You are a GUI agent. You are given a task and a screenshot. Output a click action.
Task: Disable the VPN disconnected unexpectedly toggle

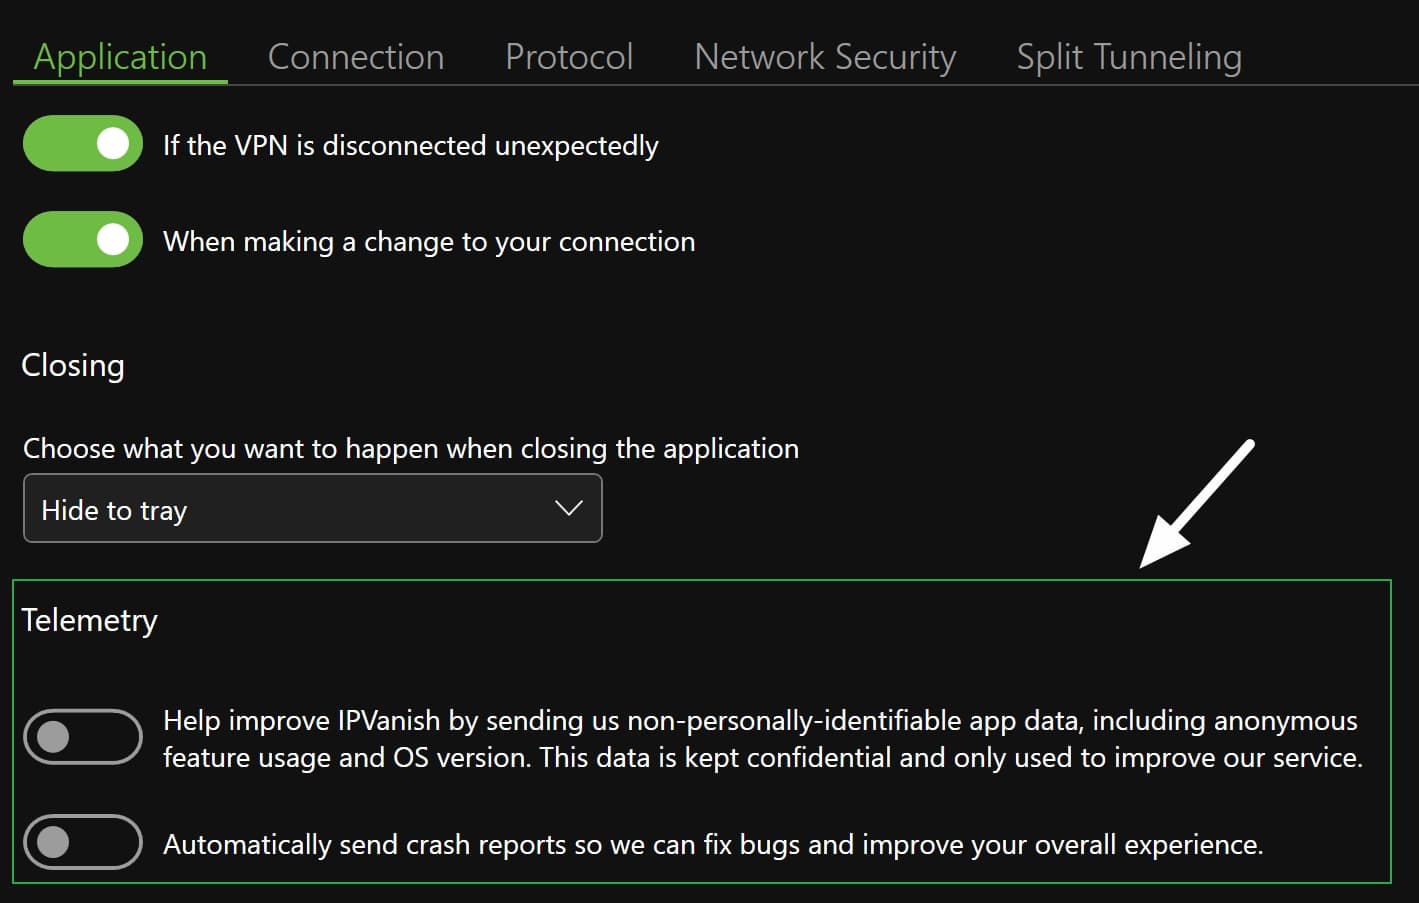(83, 144)
